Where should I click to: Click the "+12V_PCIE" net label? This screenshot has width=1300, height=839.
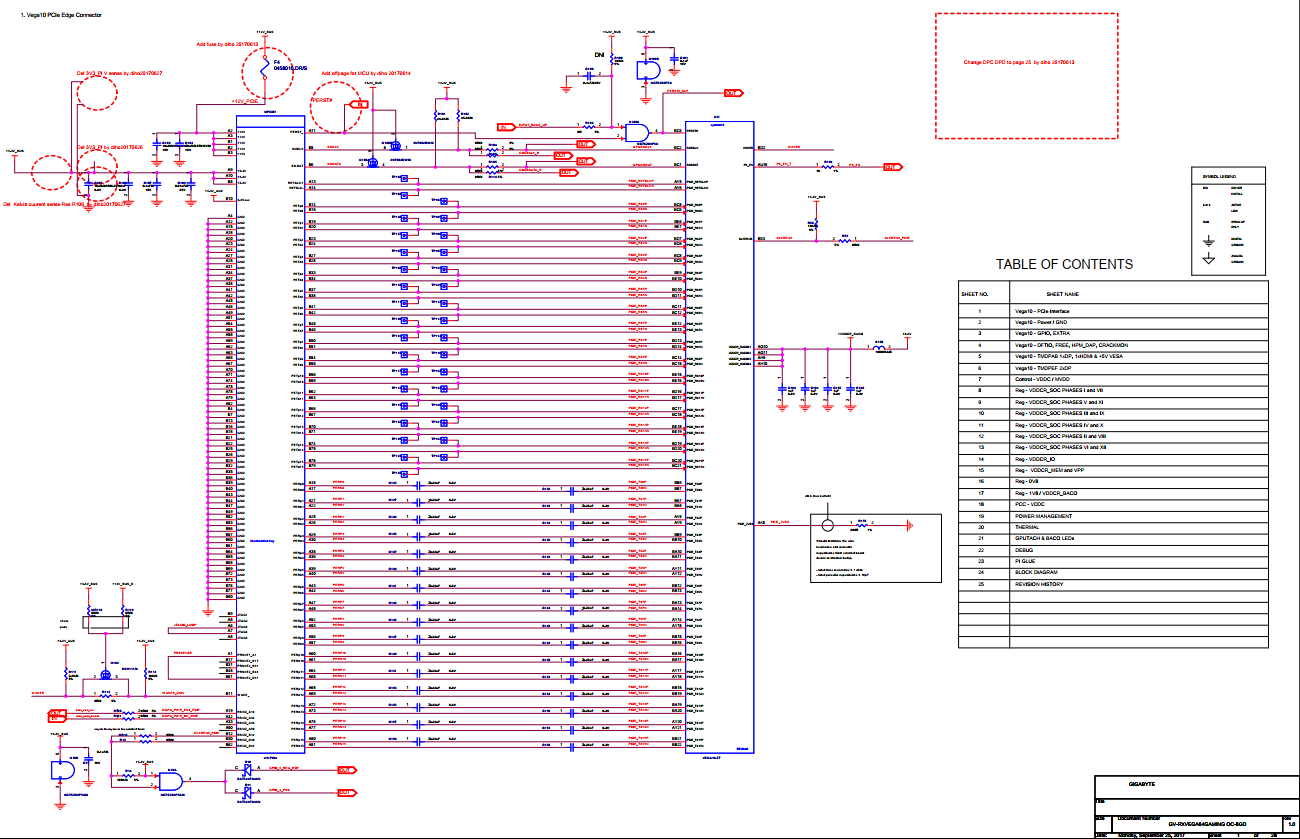pos(246,102)
